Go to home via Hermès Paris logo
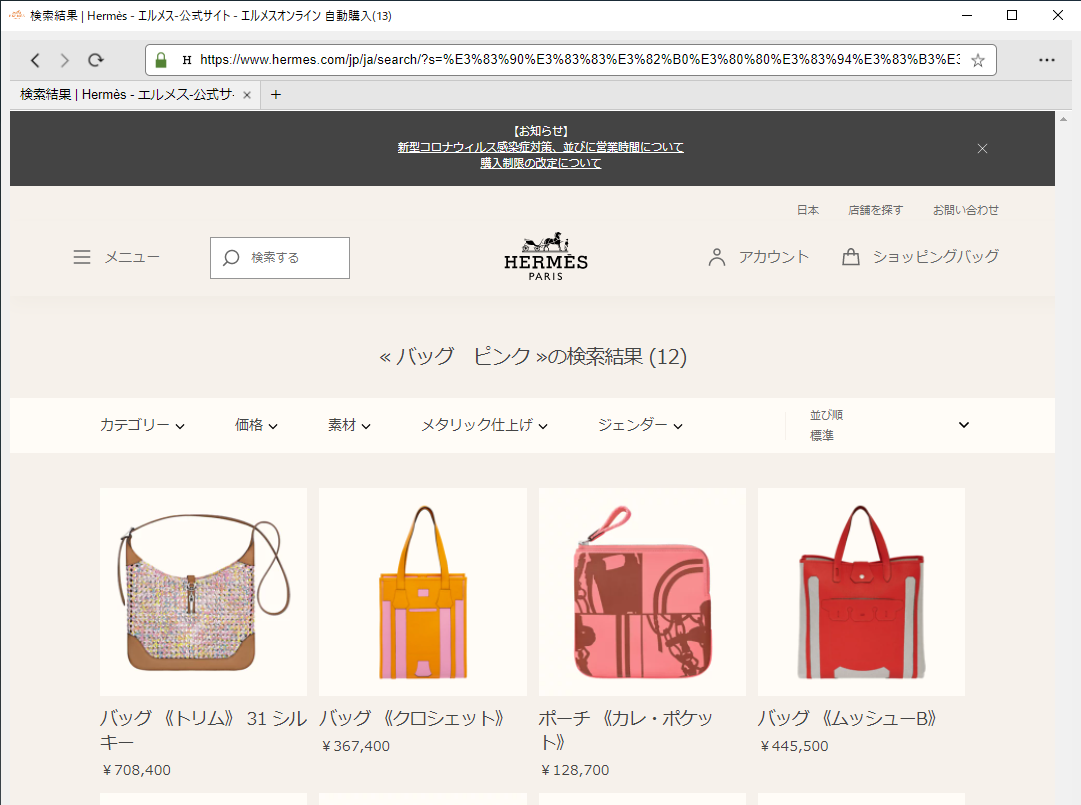The image size is (1081, 805). pos(546,256)
